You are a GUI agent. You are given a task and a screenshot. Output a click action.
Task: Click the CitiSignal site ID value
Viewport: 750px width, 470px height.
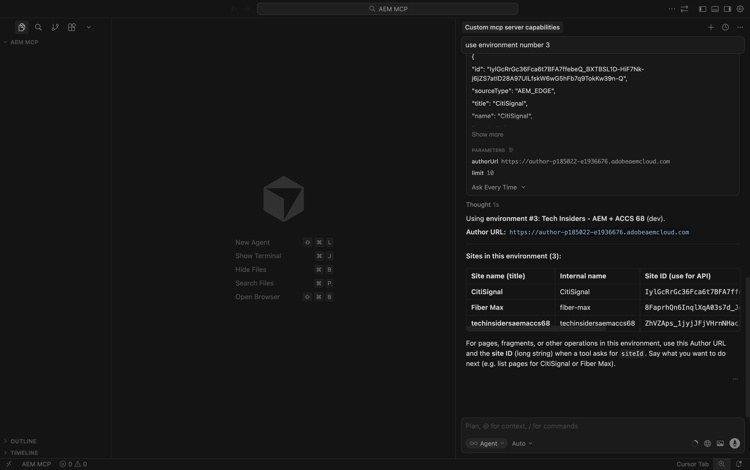pos(692,292)
